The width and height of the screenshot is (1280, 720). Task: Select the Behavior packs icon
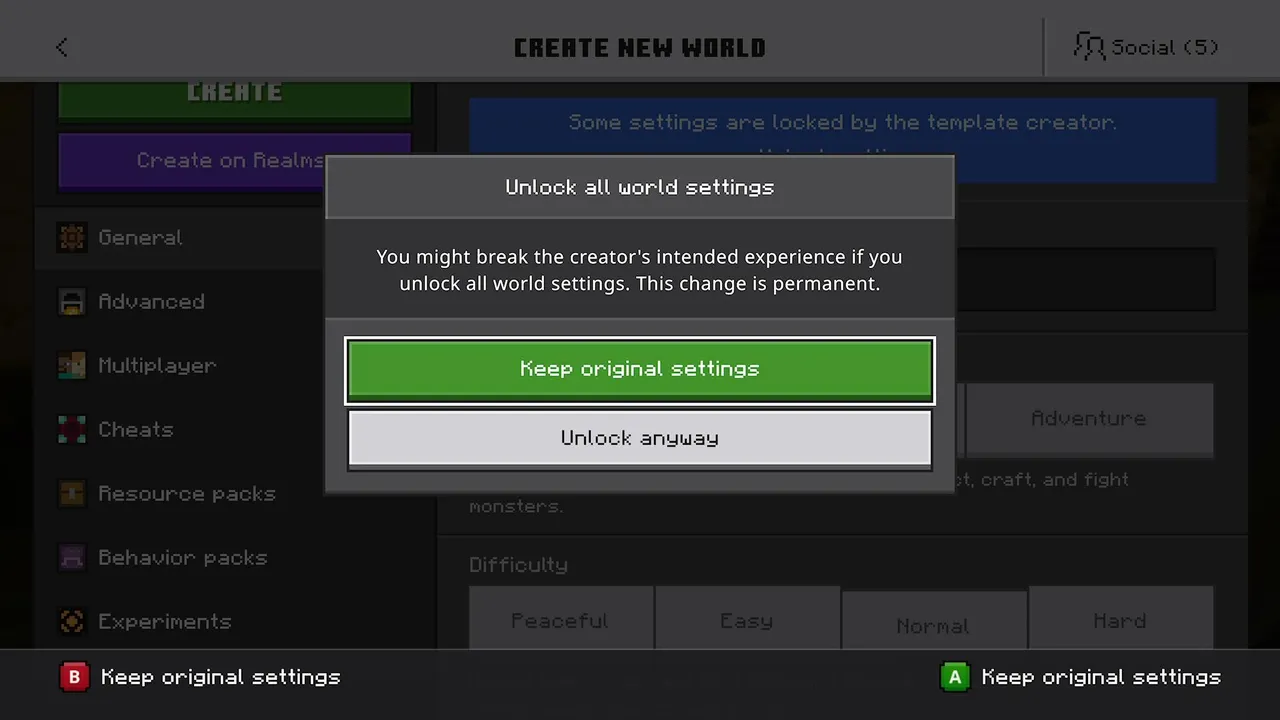coord(72,558)
